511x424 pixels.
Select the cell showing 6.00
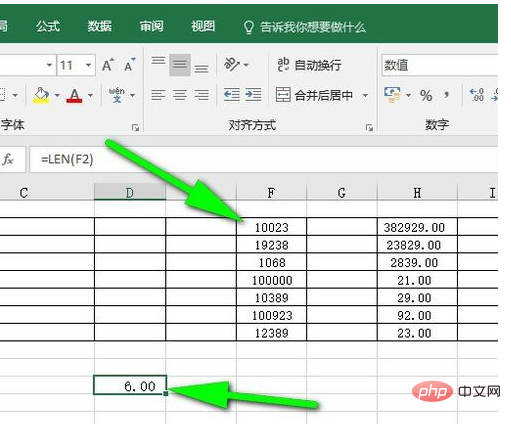[130, 385]
